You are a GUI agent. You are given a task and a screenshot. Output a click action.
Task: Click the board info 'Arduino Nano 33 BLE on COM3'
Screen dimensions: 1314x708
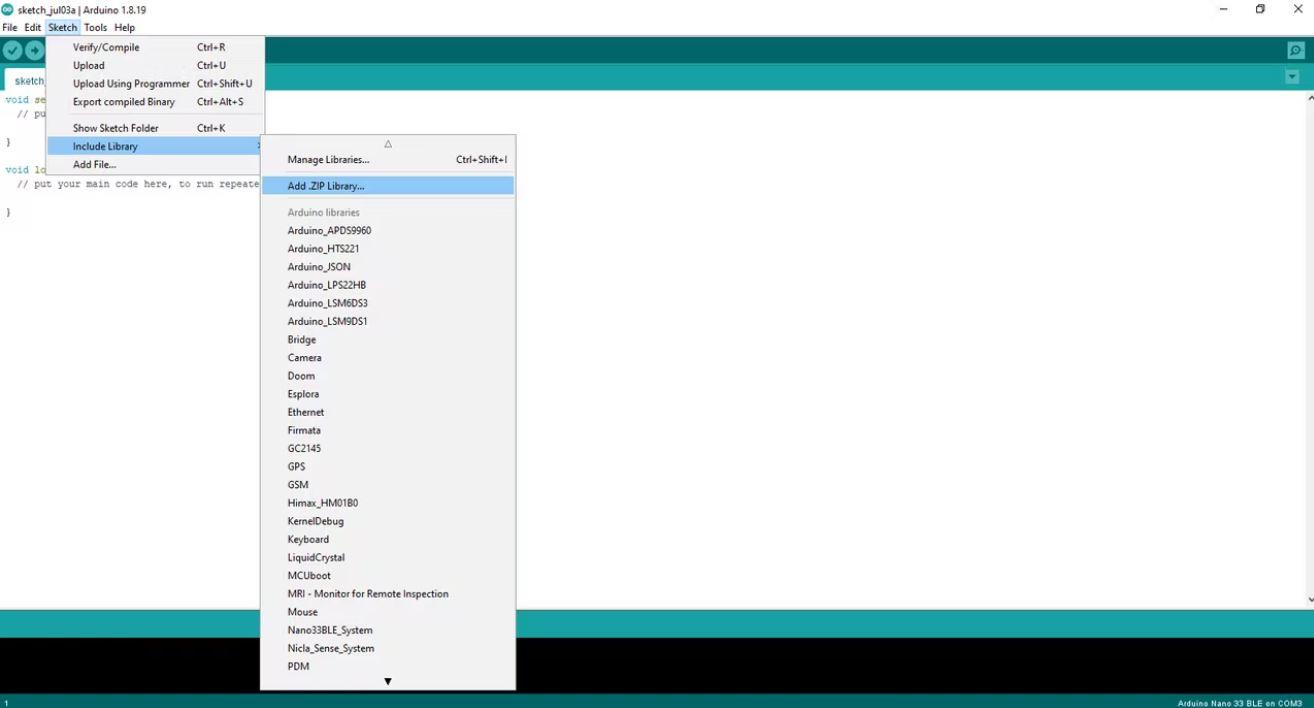tap(1240, 703)
